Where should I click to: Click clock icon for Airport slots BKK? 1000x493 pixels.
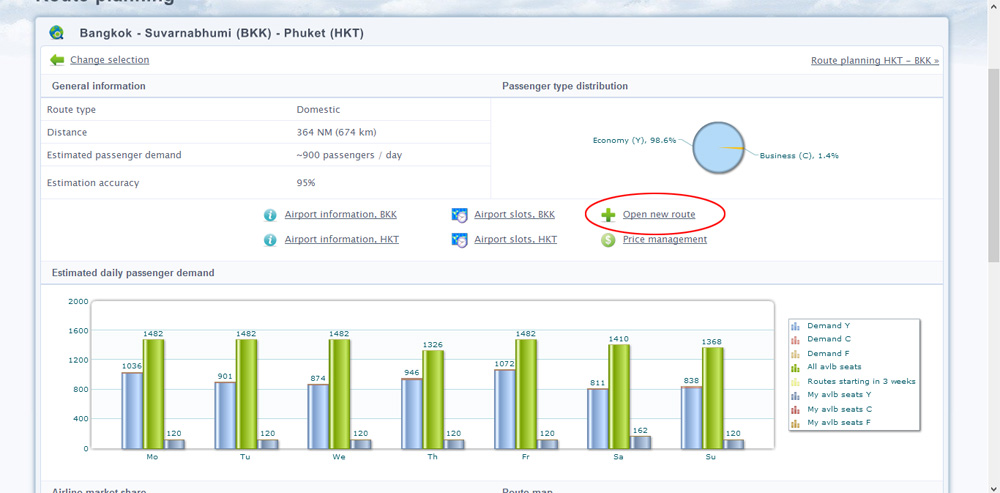[460, 215]
